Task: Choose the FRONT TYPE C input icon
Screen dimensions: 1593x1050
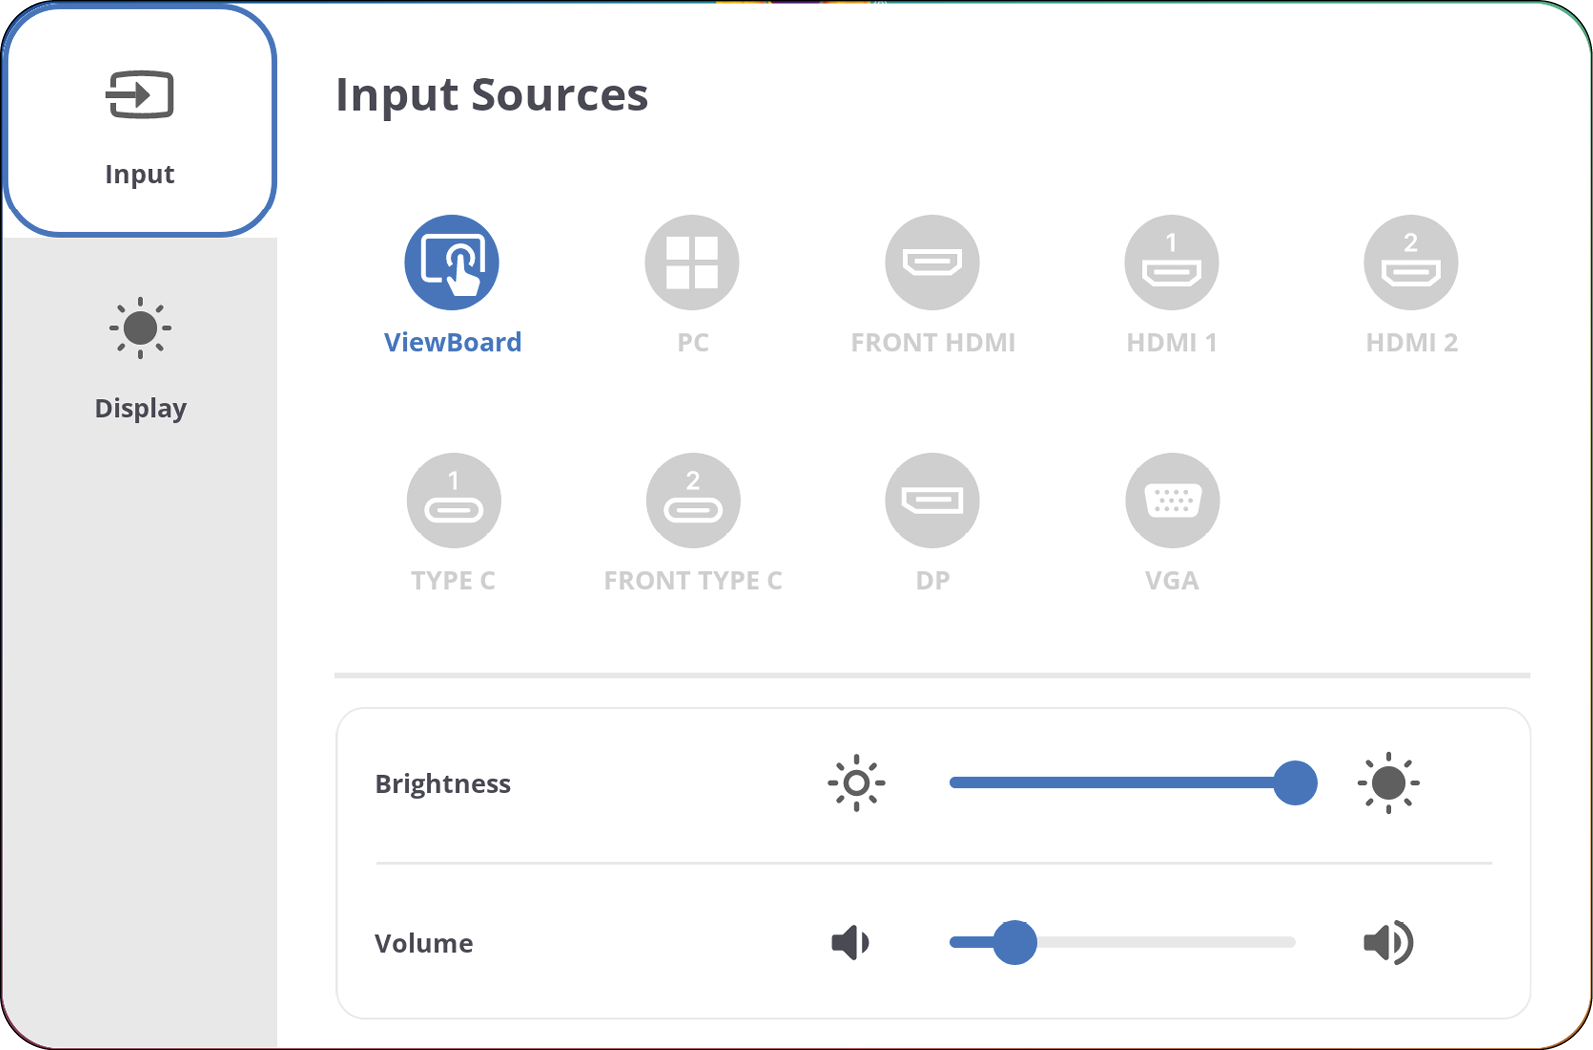Action: point(693,500)
